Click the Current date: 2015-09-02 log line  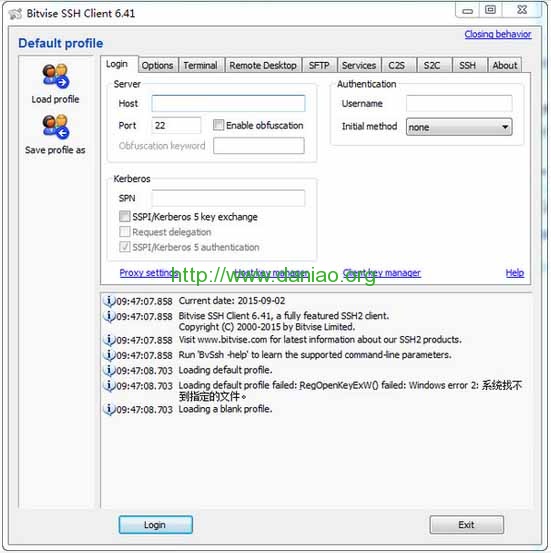coord(232,301)
